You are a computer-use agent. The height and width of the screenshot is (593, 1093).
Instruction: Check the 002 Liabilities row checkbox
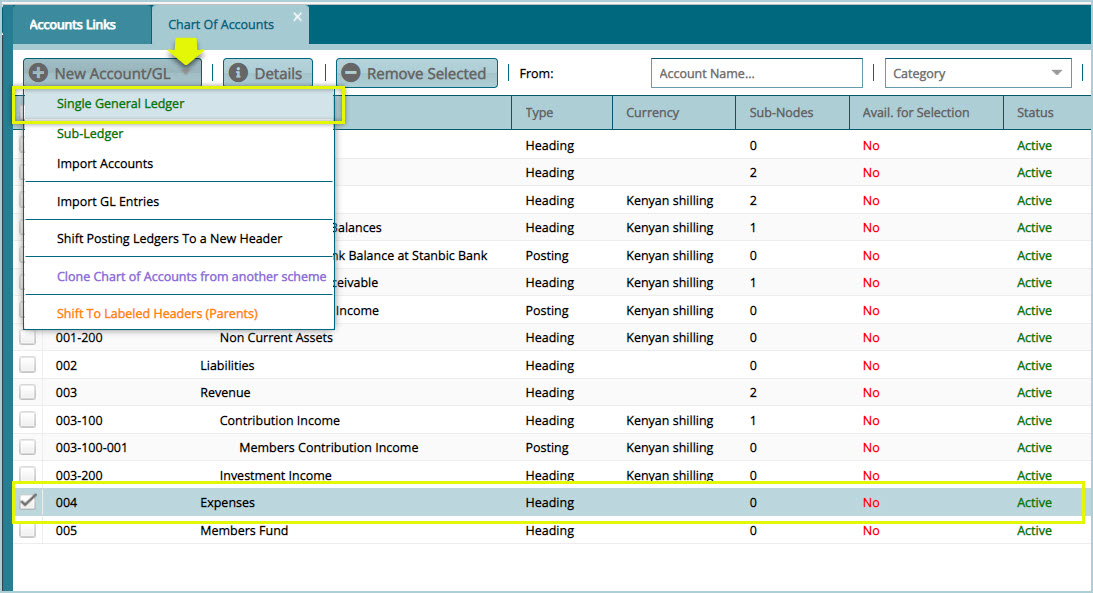tap(28, 365)
